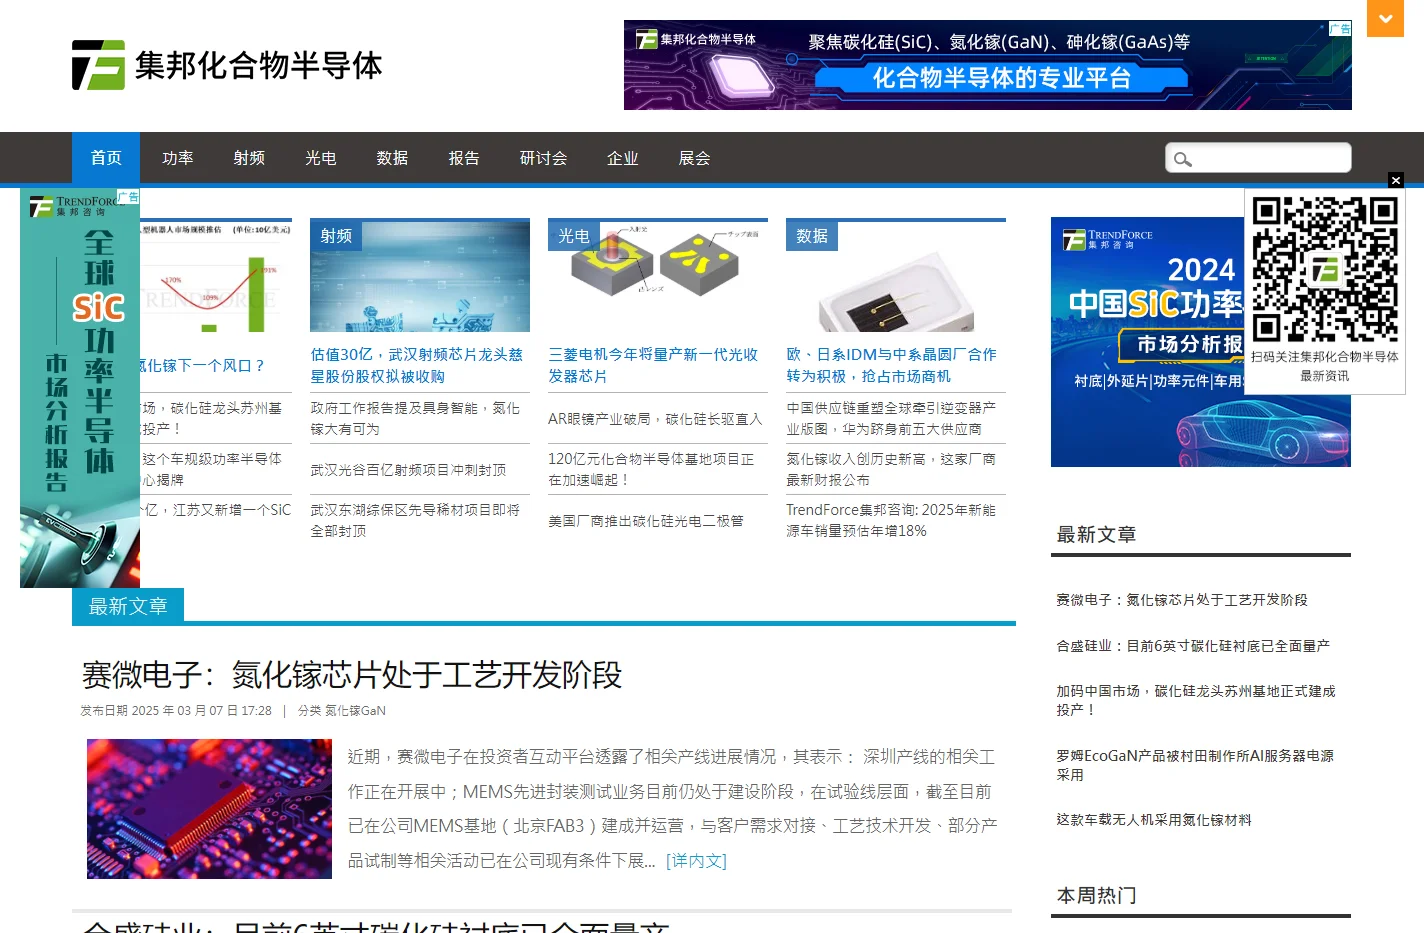The height and width of the screenshot is (933, 1424).
Task: Open sidebar link 赛微电子：氮化镓芯片处于工艺开发阶段
Action: point(1182,600)
